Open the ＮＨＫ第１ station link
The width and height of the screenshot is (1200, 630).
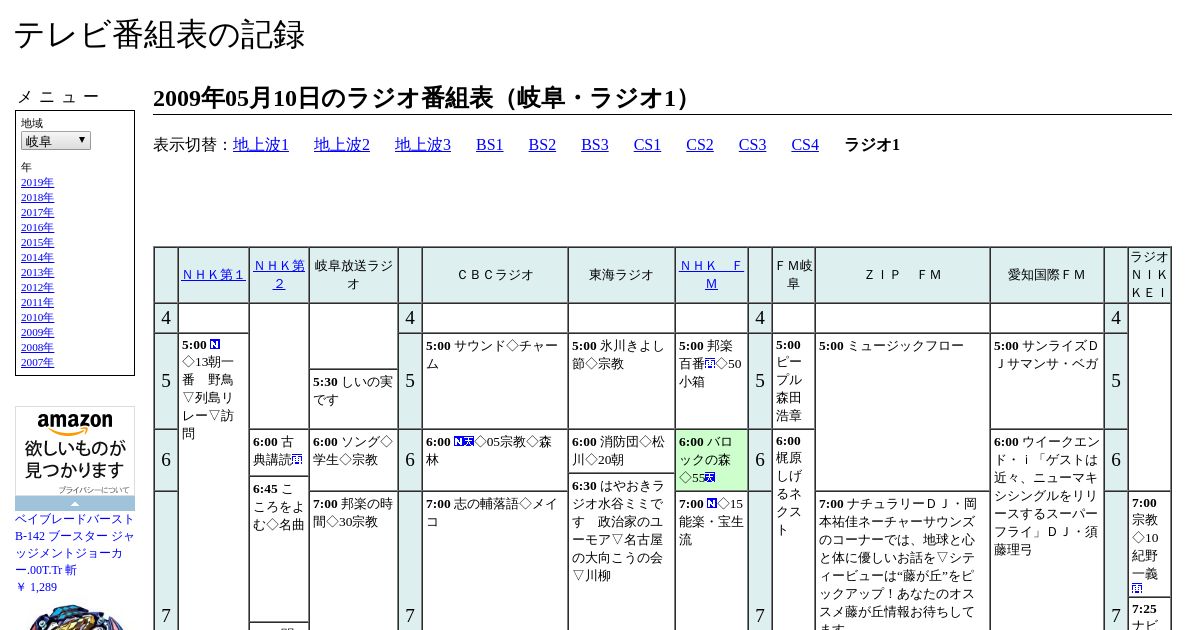[x=213, y=275]
